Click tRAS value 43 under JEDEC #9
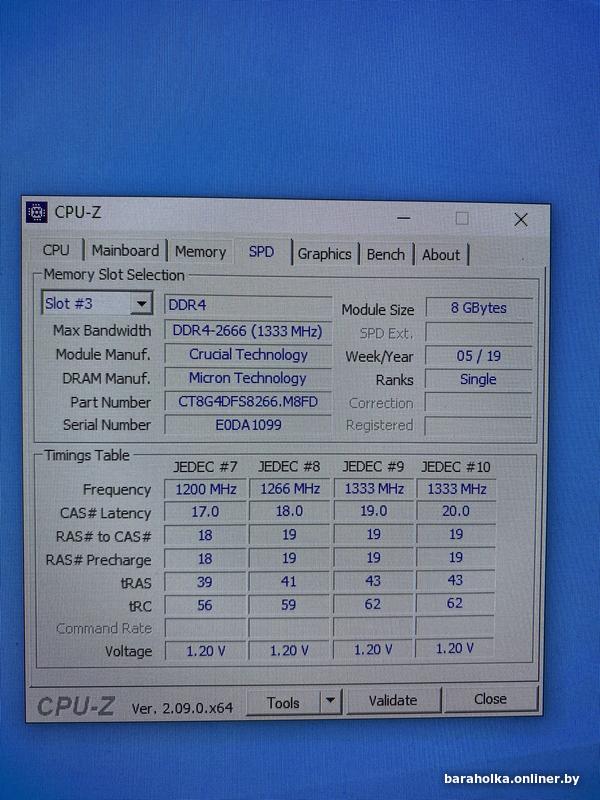This screenshot has height=800, width=600. point(373,581)
